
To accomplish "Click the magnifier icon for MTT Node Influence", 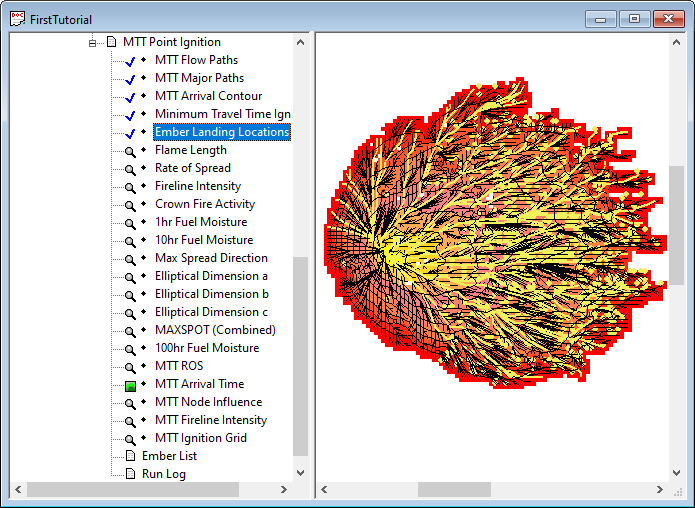I will [x=129, y=403].
